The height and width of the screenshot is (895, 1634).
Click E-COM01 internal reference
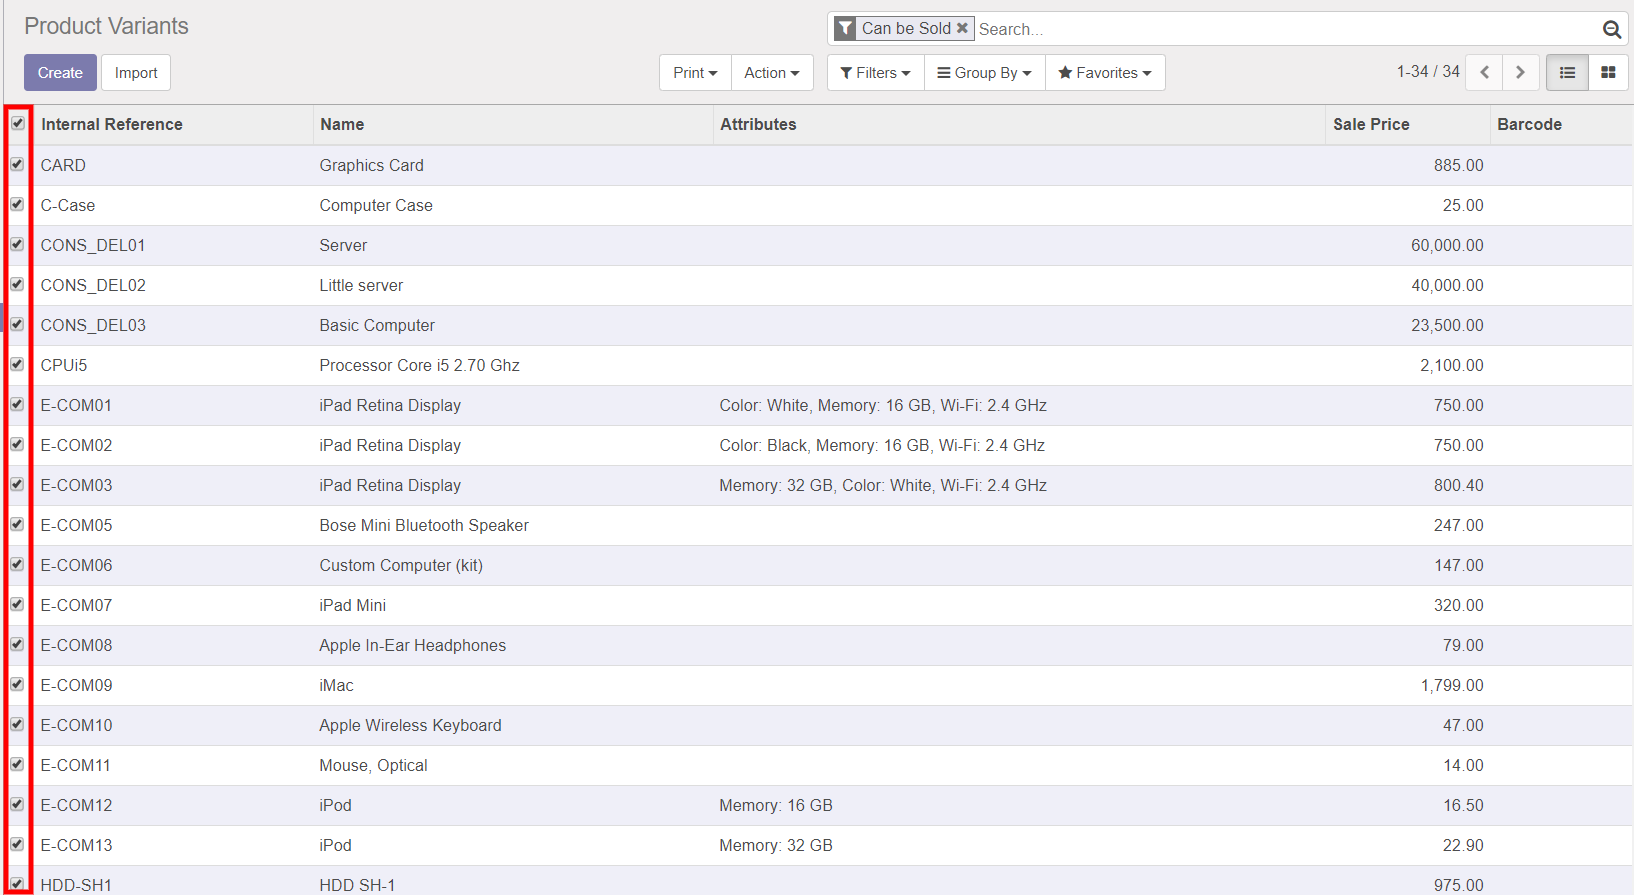76,405
